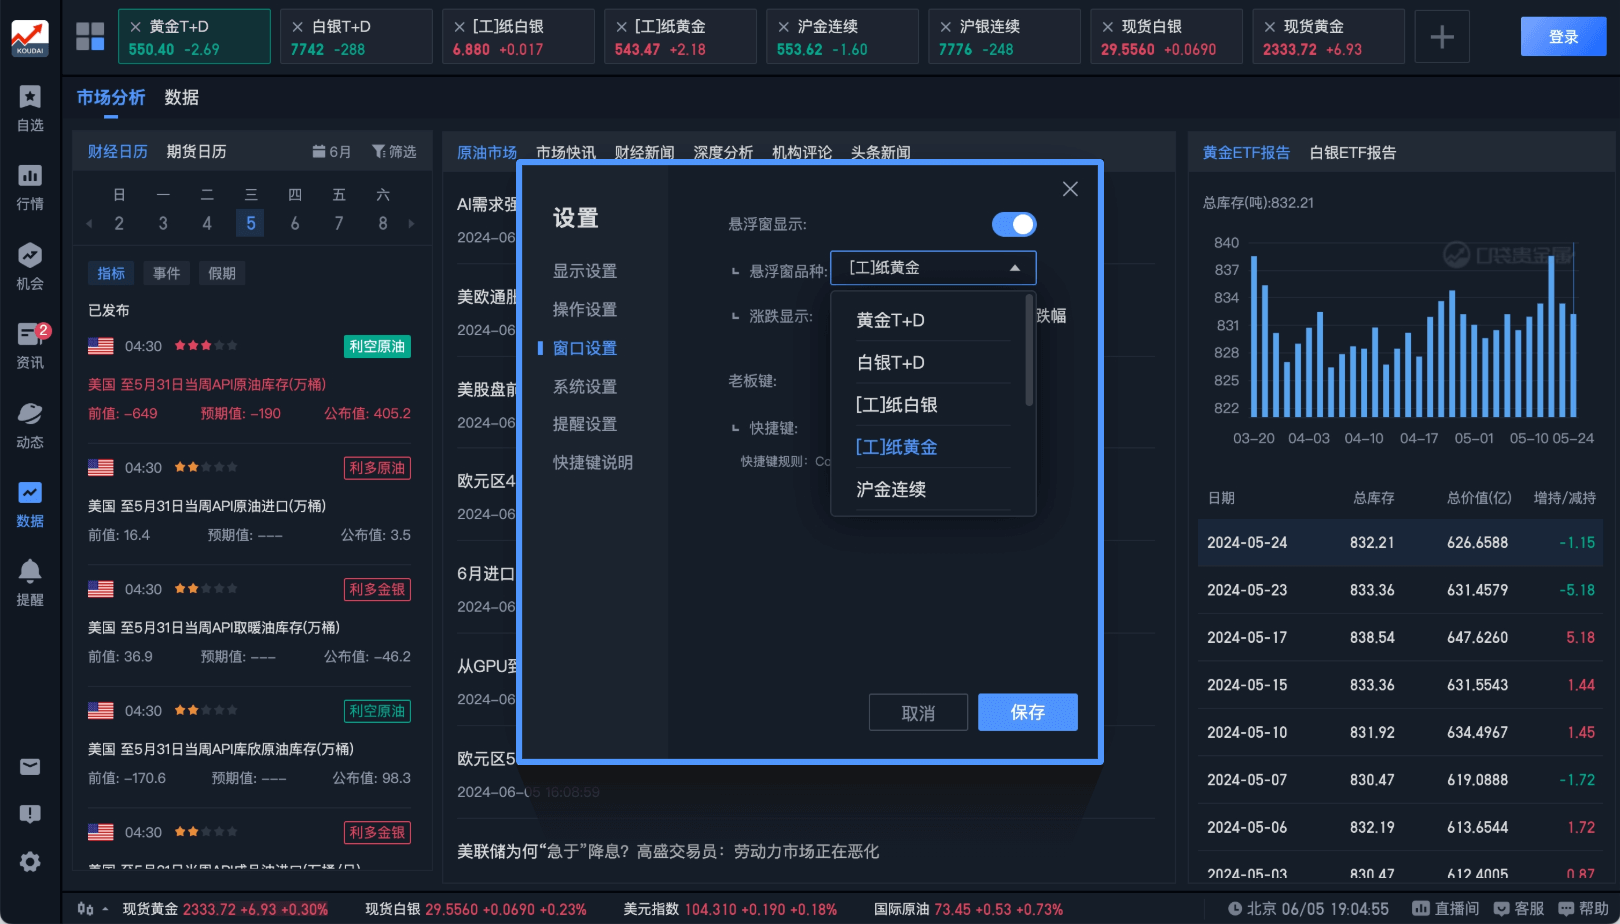This screenshot has height=924, width=1620.
Task: Open the 自选 favorites sidebar icon
Action: (30, 108)
